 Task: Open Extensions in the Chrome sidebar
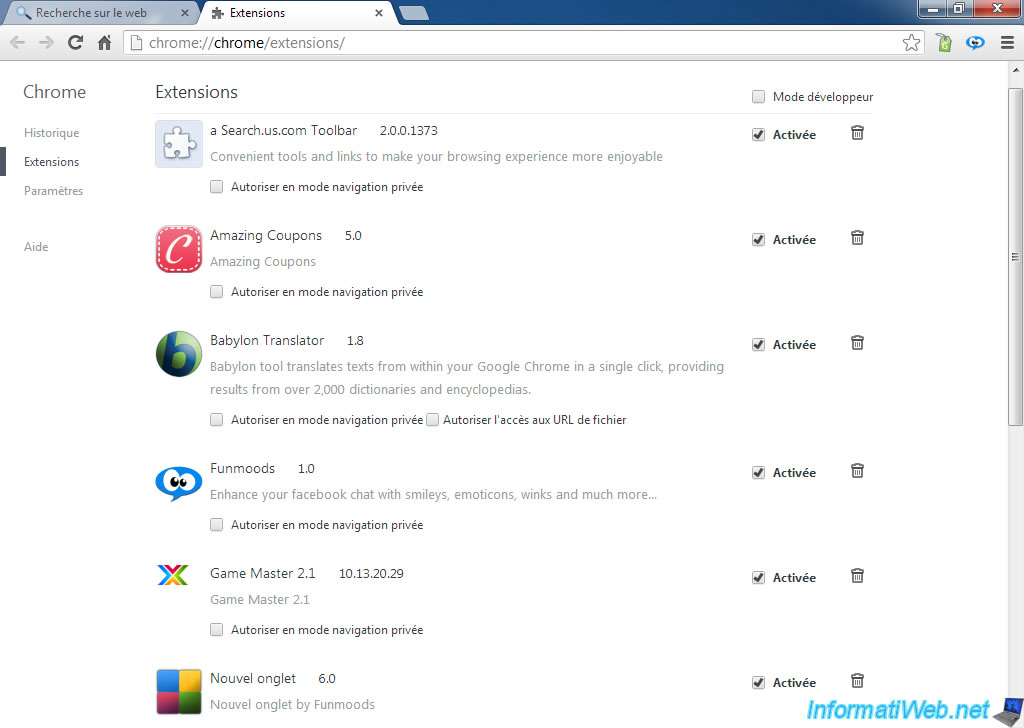52,162
